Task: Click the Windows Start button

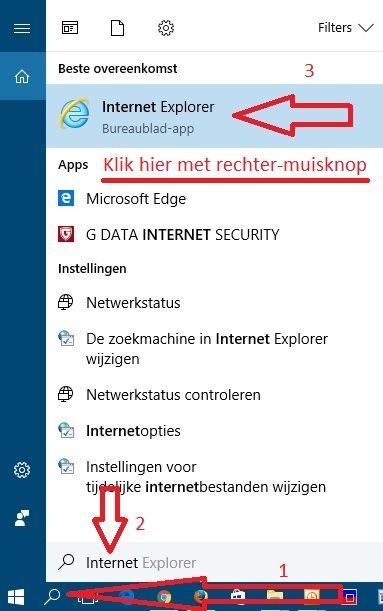Action: click(16, 597)
